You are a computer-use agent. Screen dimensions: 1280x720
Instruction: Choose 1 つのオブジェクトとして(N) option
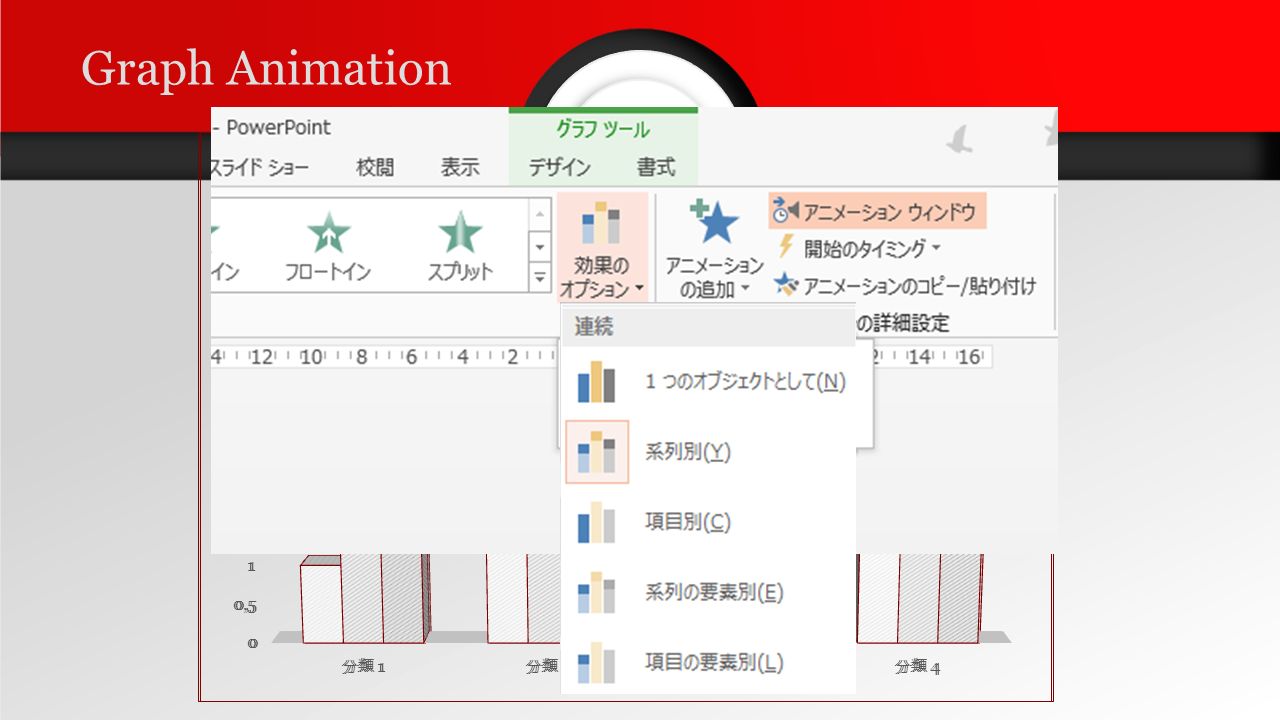pyautogui.click(x=708, y=382)
